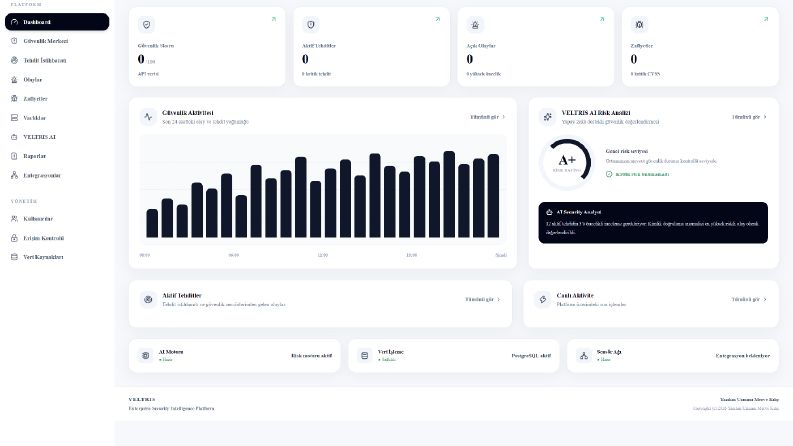Viewport: 793px width, 446px height.
Task: Click the Canlı Aktivite heading
Action: coord(575,295)
